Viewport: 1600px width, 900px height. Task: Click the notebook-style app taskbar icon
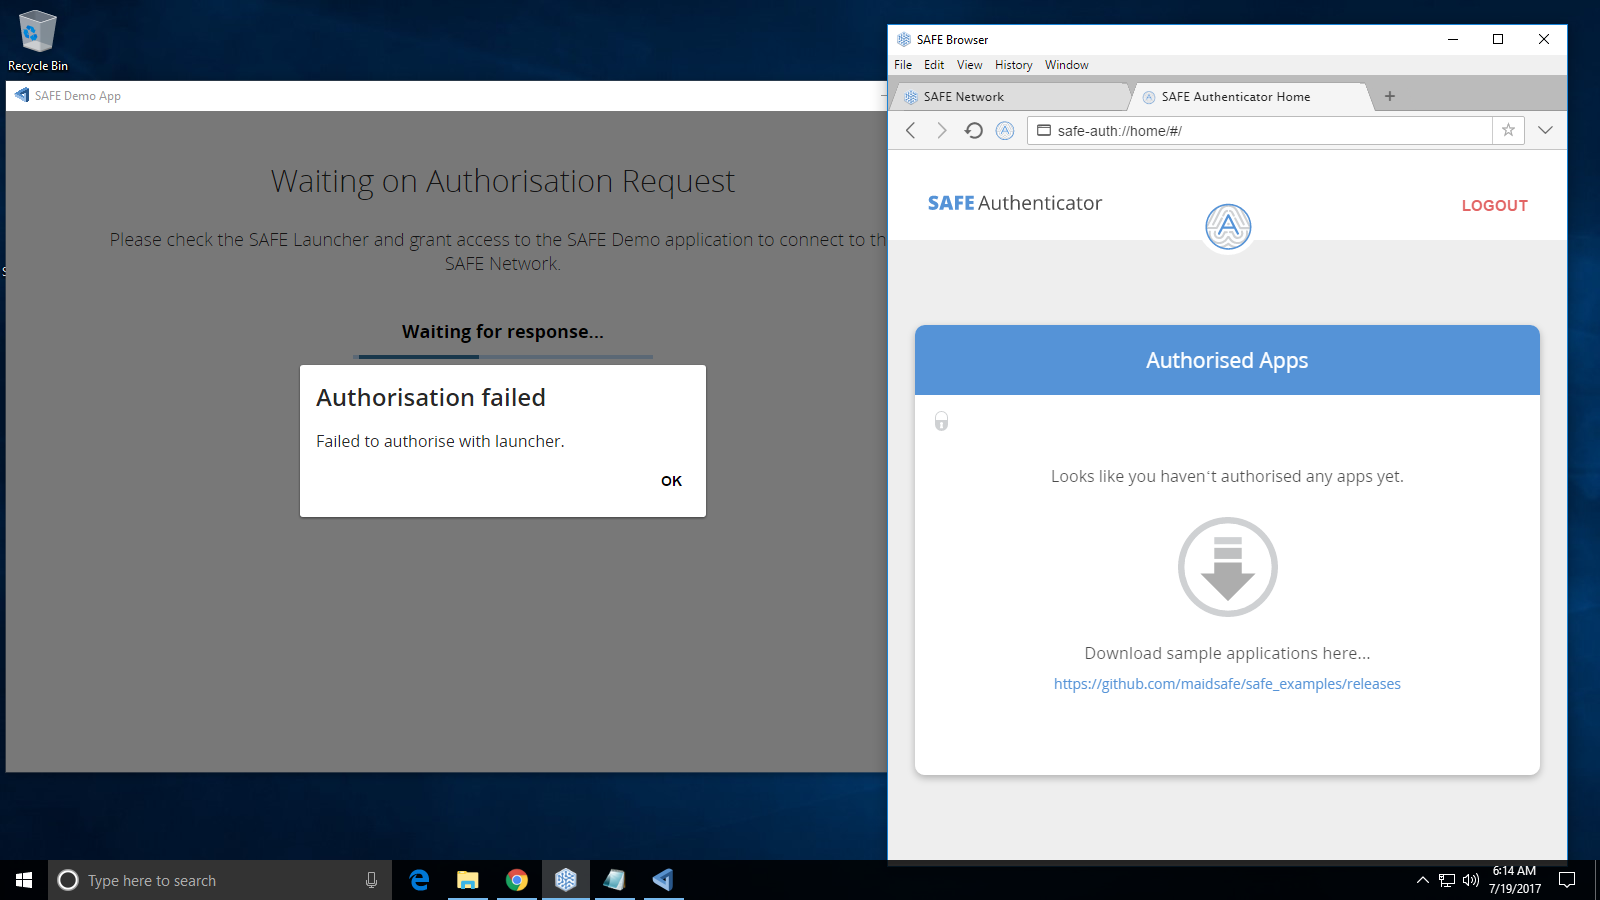614,880
